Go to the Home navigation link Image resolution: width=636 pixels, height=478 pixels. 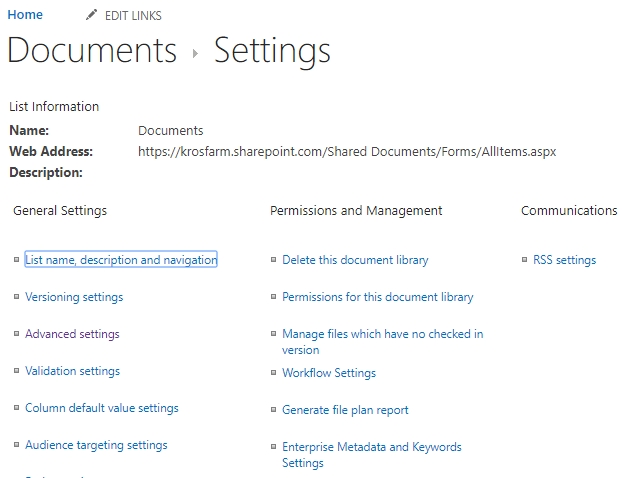(x=25, y=15)
